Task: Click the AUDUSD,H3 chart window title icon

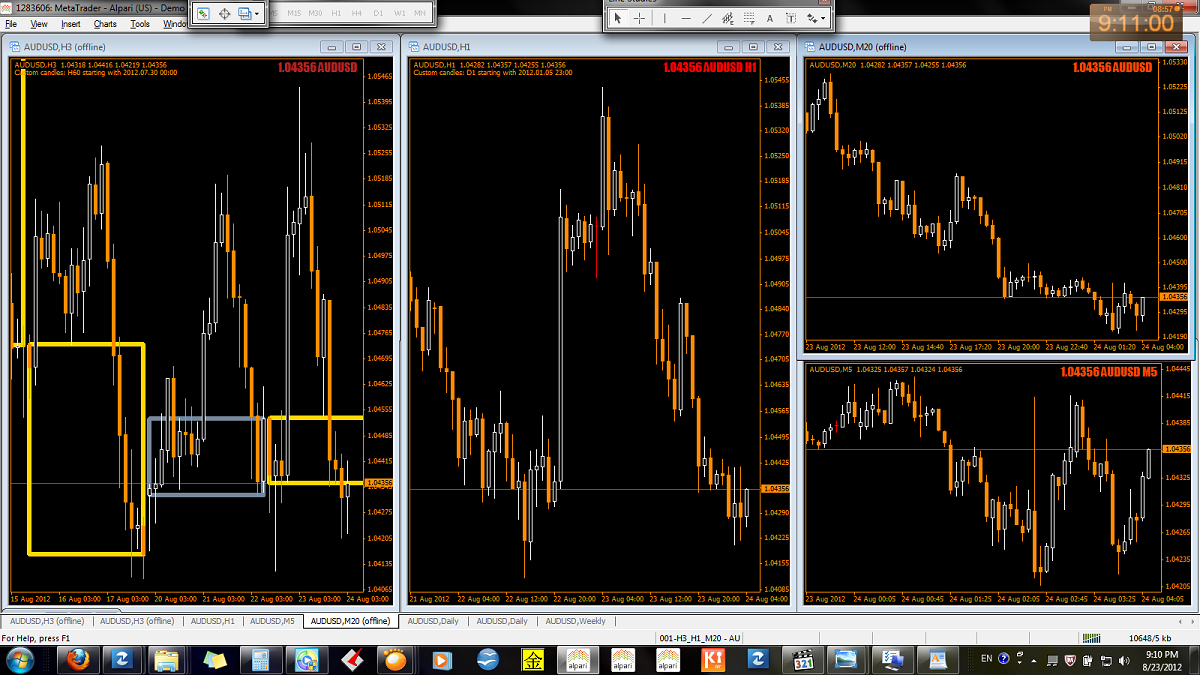Action: coord(15,47)
